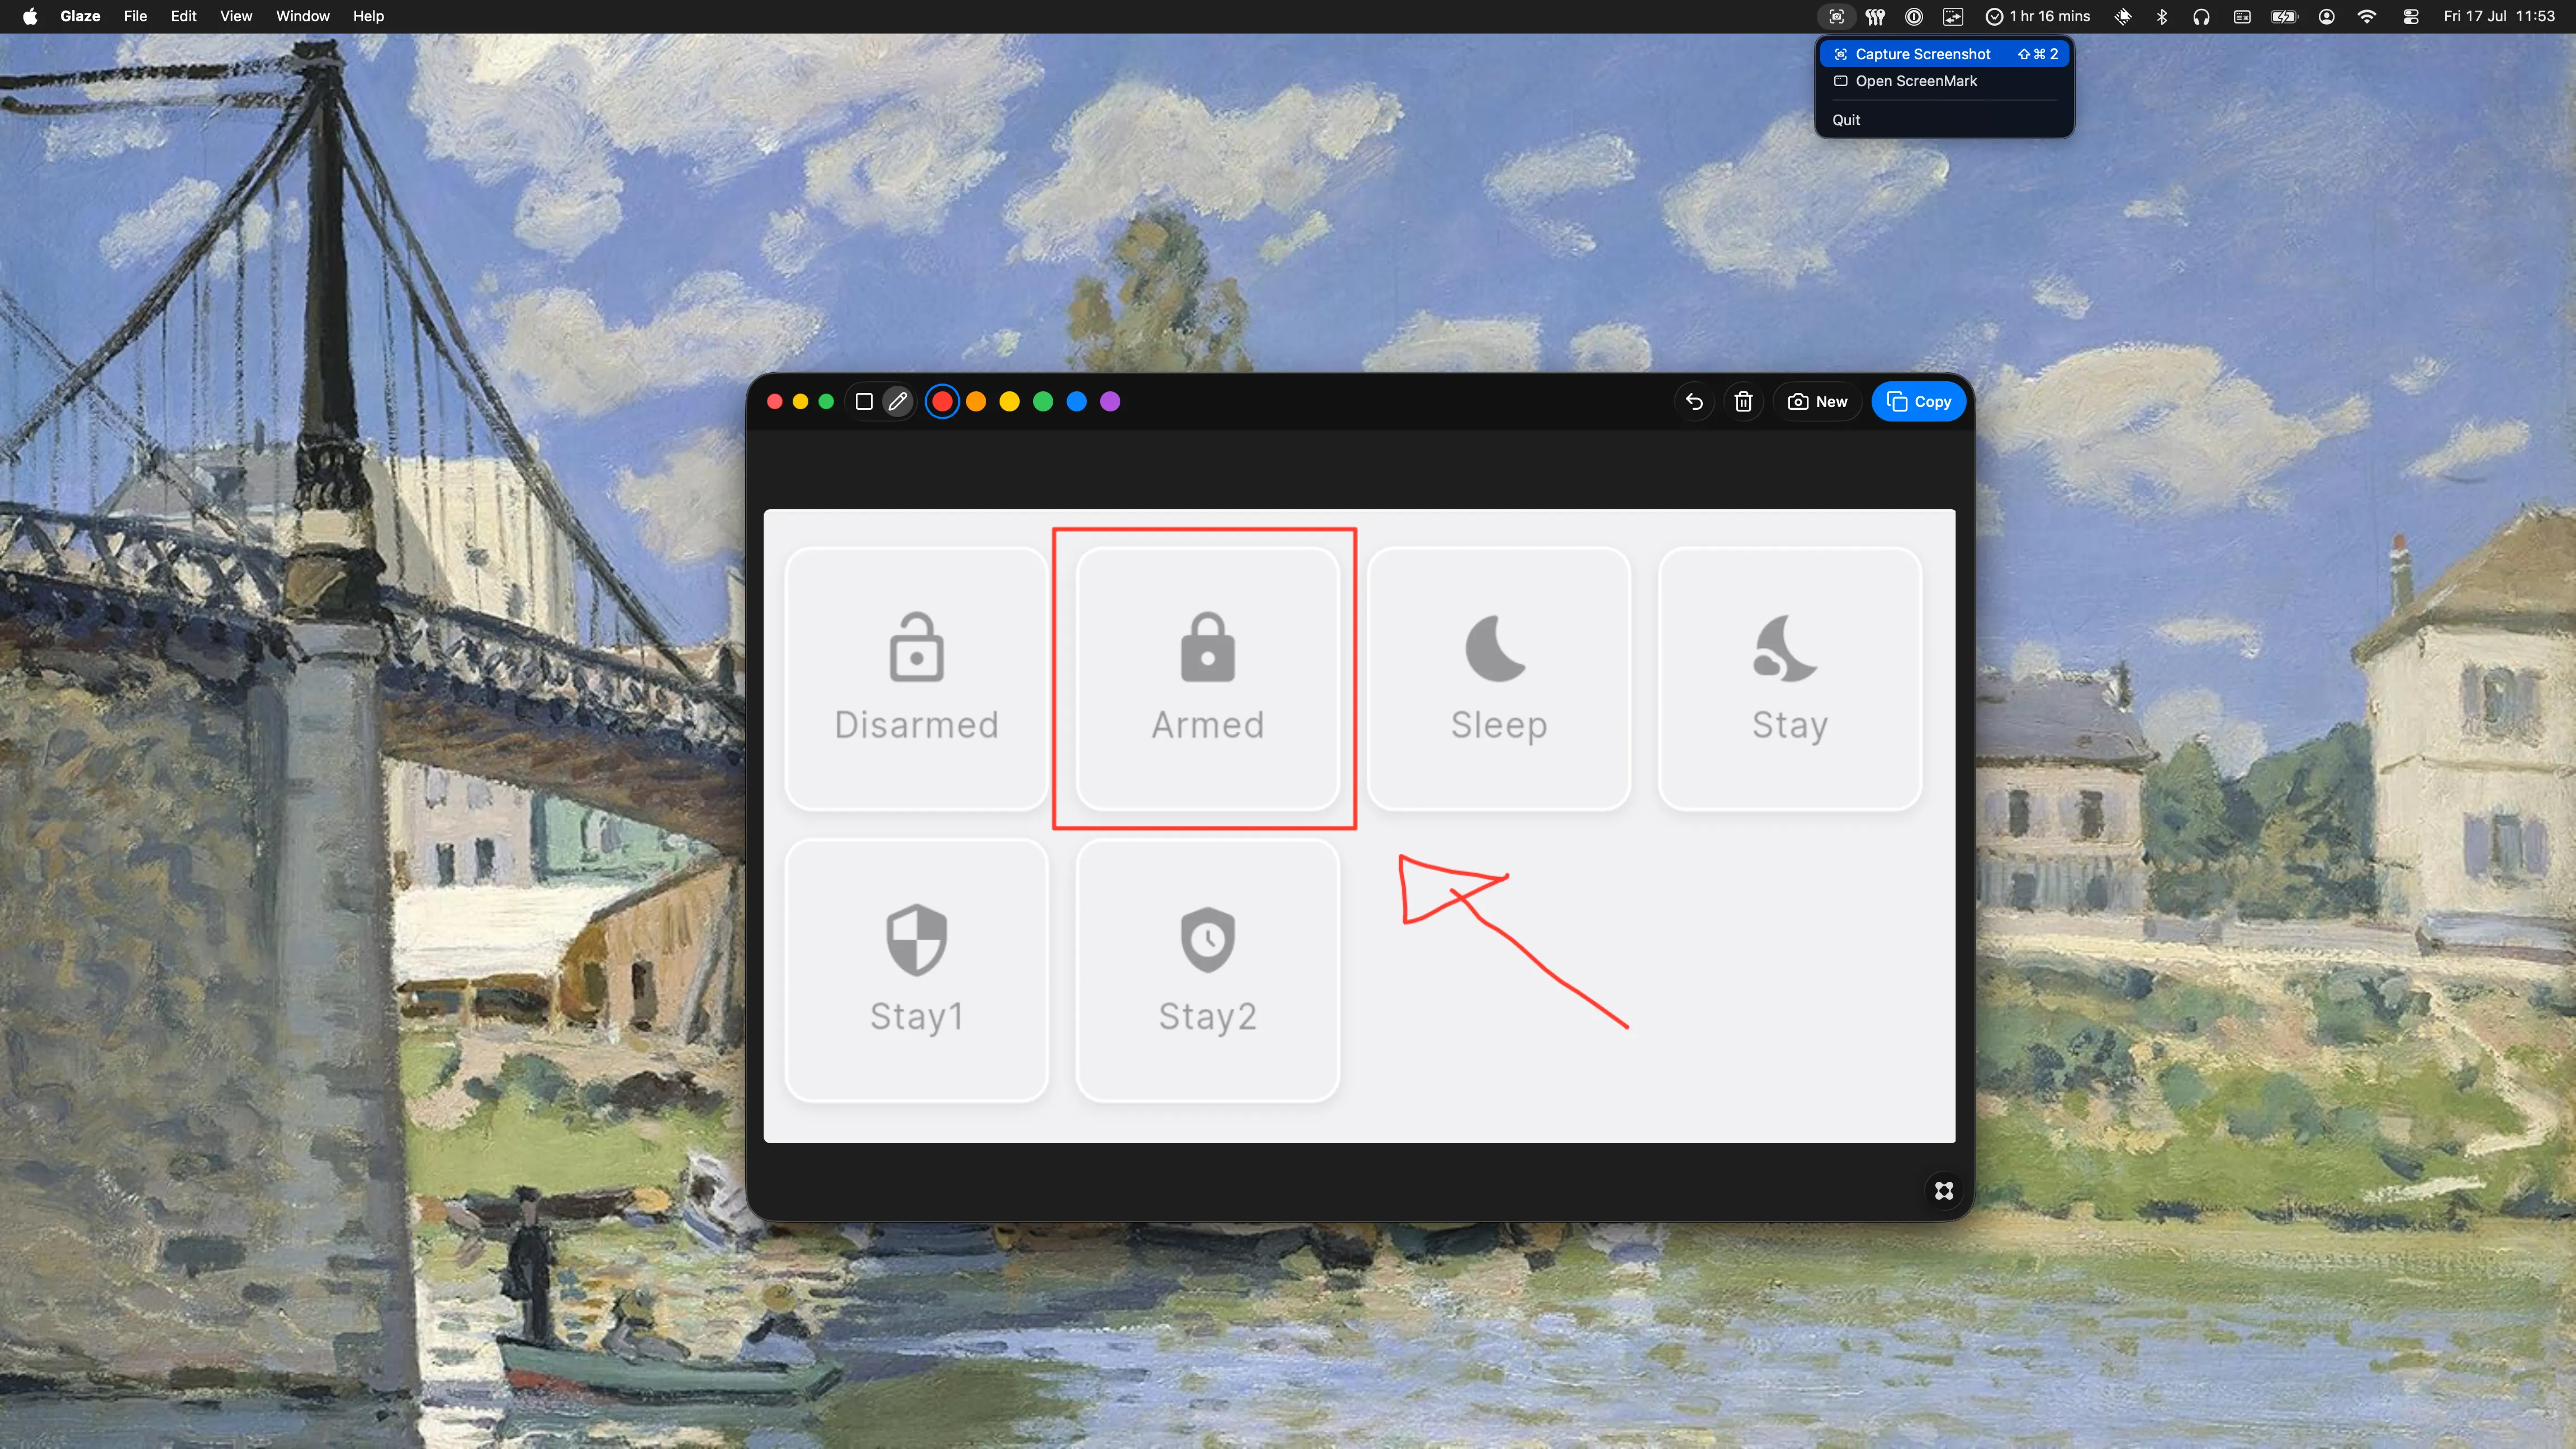Undo the last annotation
The image size is (2576, 1449).
(1694, 402)
